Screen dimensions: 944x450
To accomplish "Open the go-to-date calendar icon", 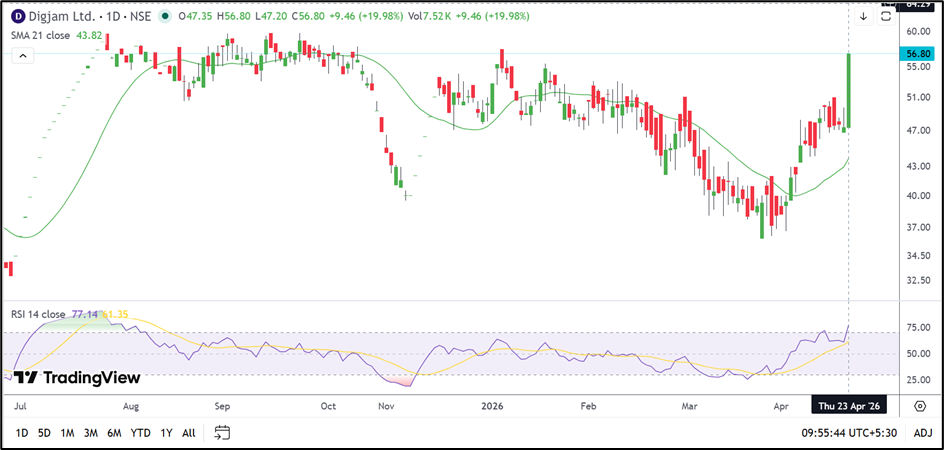I will coord(222,433).
